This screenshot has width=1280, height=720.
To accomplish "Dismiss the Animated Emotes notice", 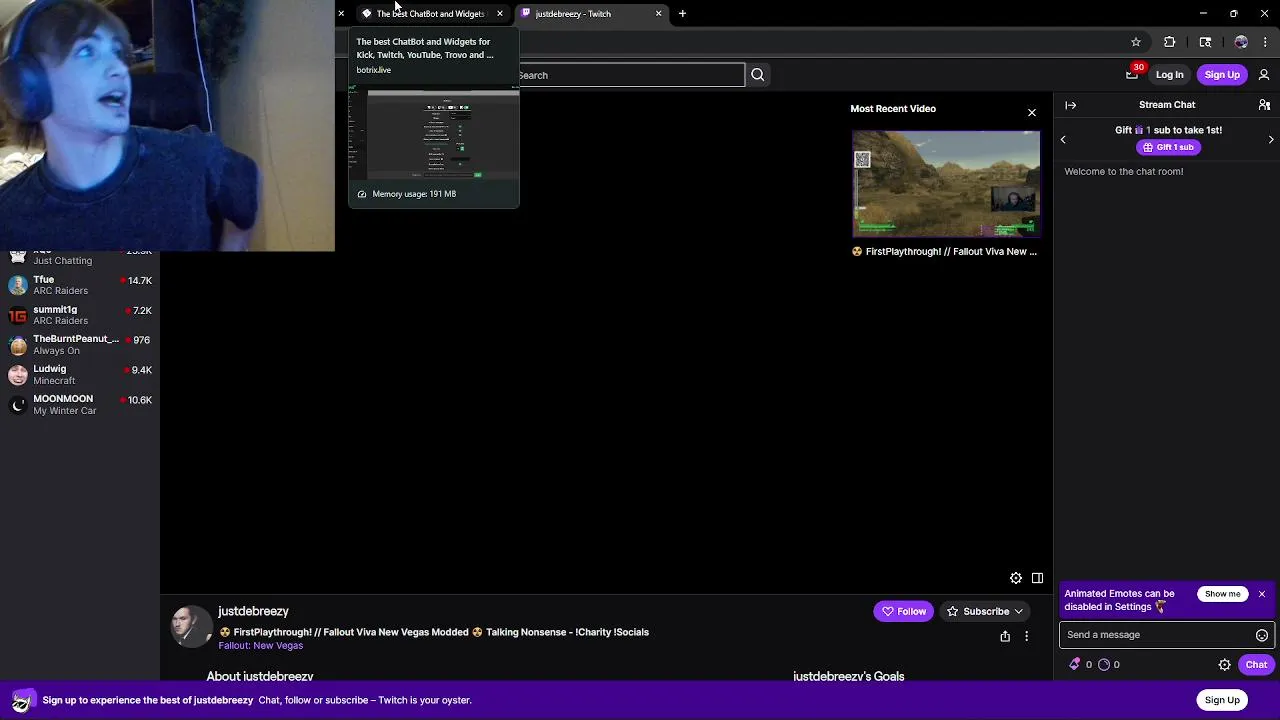I will tap(1262, 594).
